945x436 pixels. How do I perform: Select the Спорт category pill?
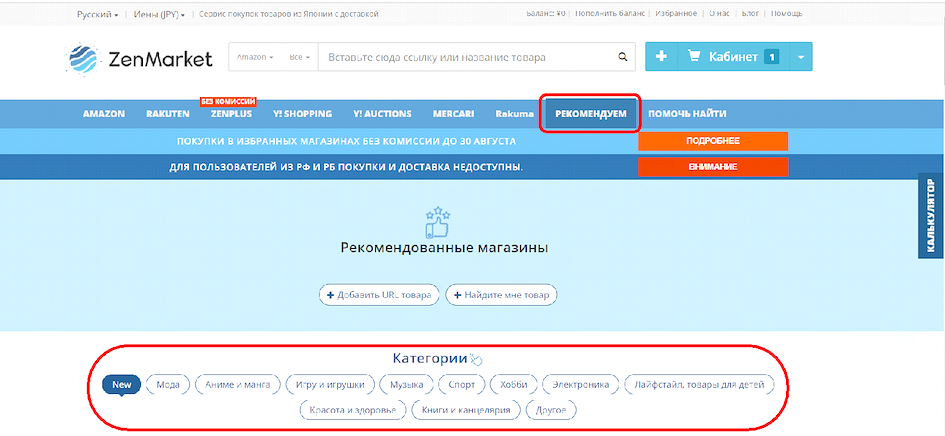462,384
